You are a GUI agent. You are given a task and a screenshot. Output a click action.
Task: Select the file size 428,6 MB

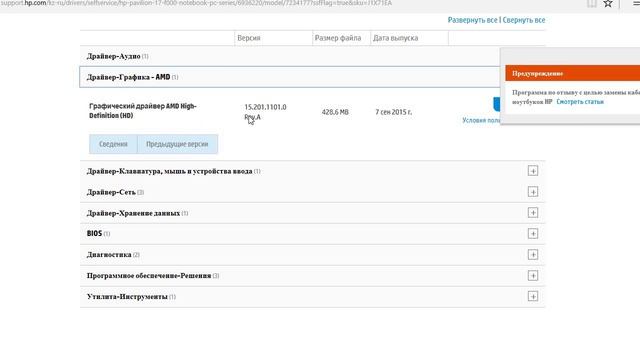pos(335,112)
